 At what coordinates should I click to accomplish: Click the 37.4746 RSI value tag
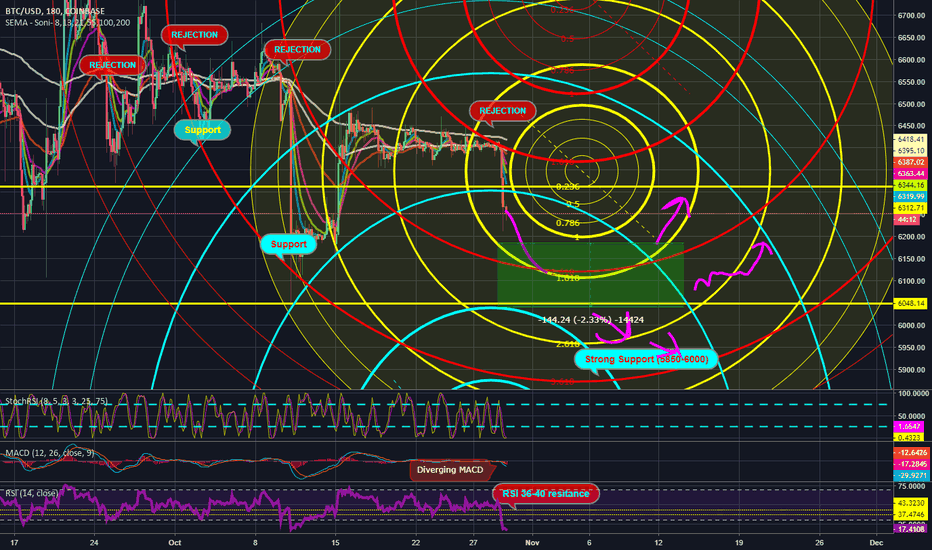pyautogui.click(x=911, y=514)
